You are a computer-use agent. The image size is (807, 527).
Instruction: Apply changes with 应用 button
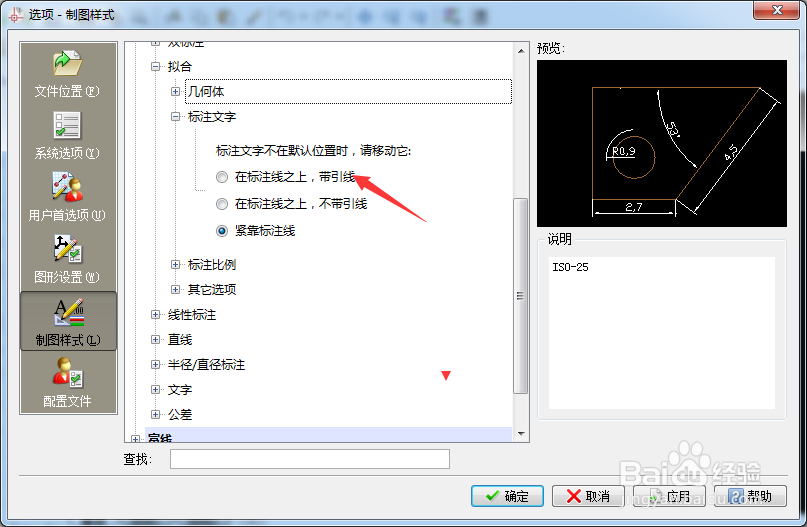tap(669, 496)
